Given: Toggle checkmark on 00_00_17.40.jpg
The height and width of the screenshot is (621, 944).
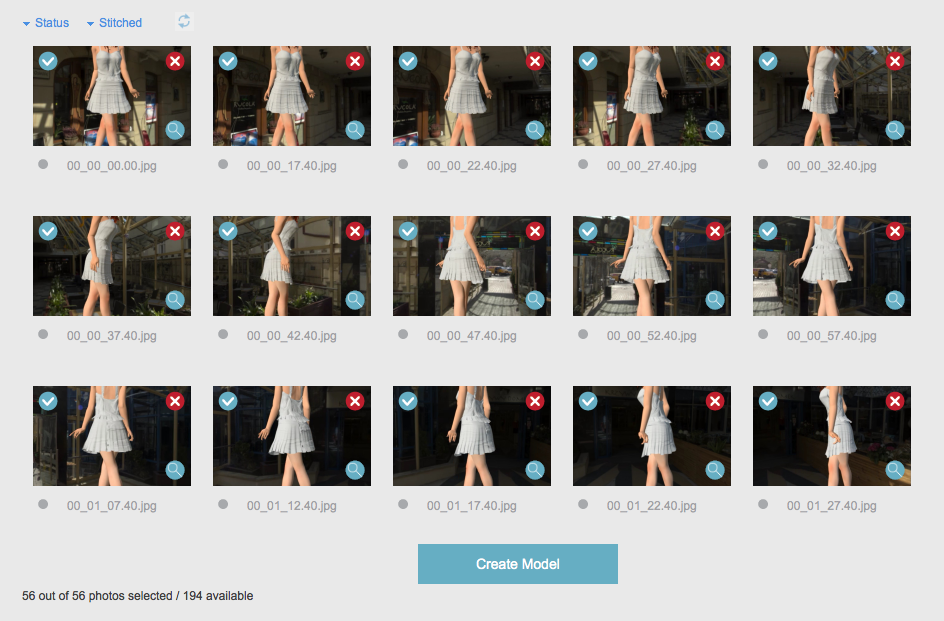Looking at the screenshot, I should coord(228,61).
